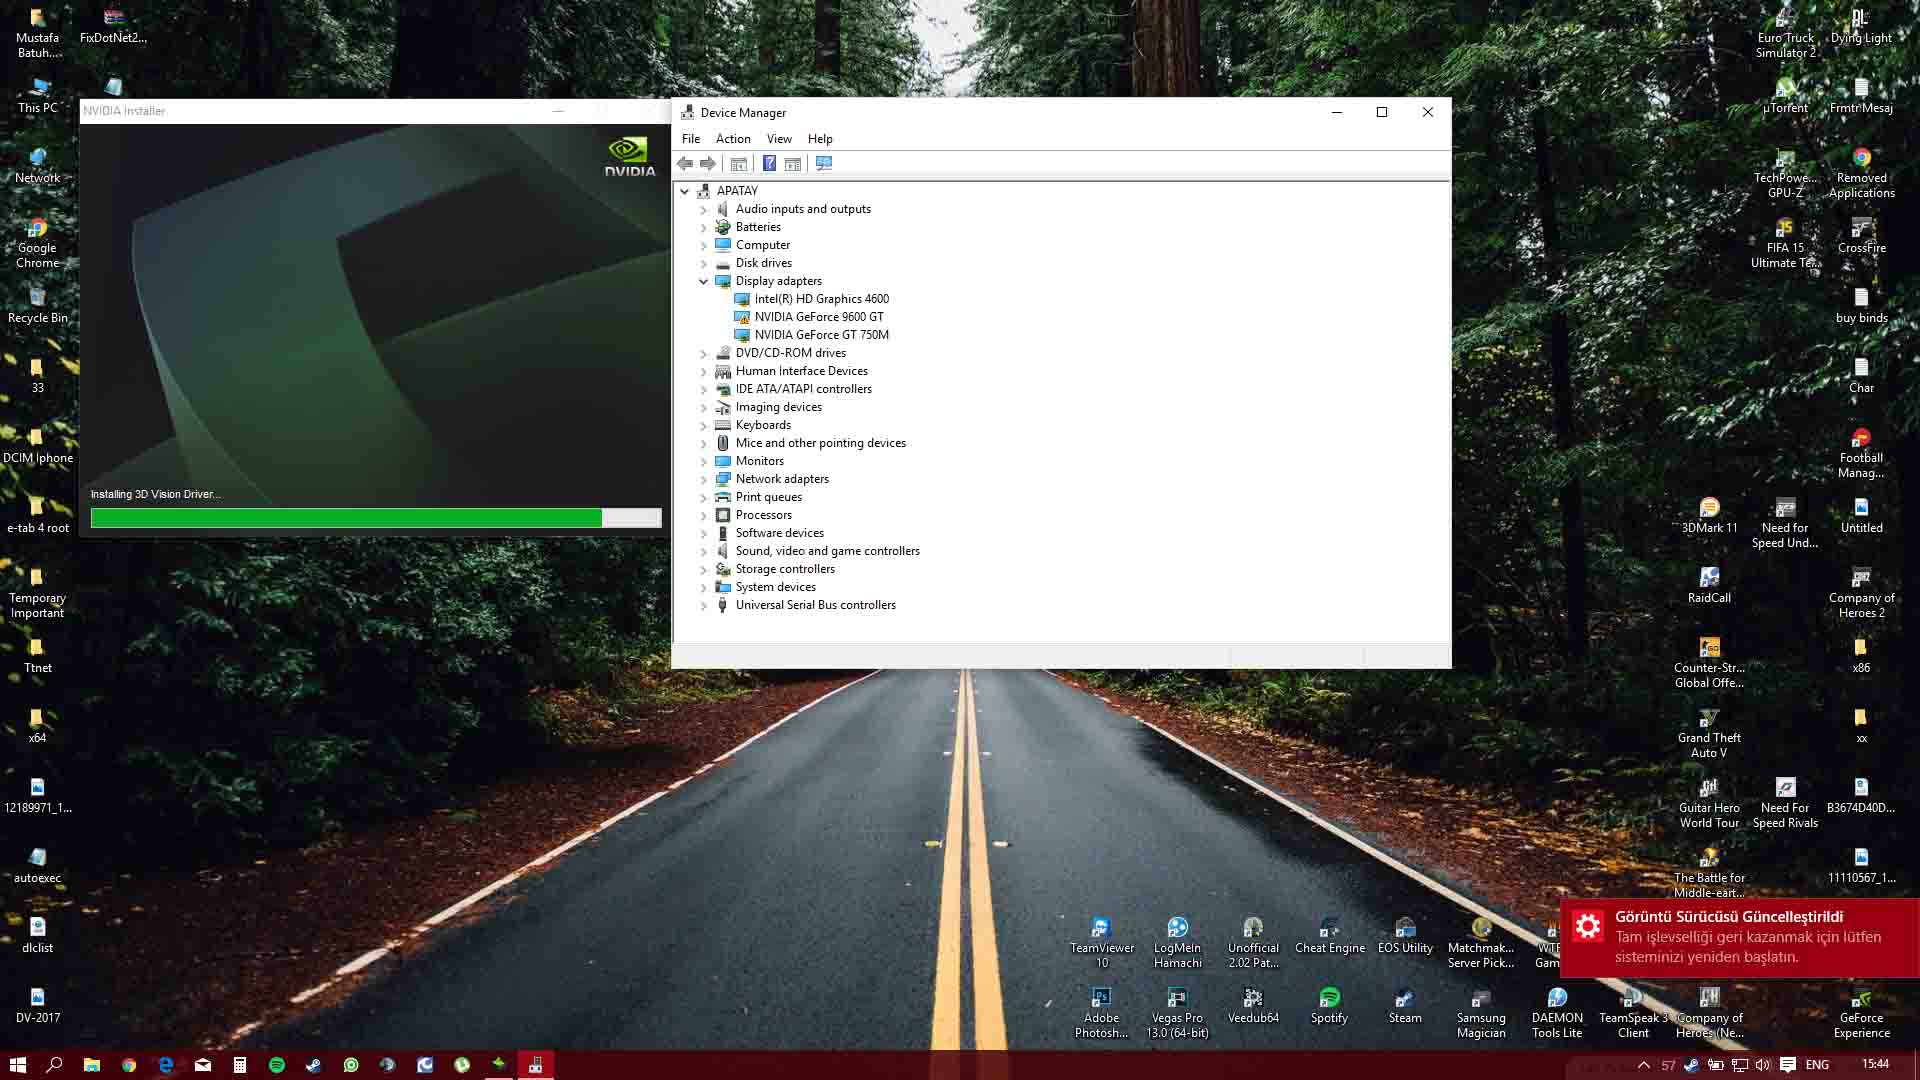Click the volume icon in system tray
This screenshot has width=1920, height=1080.
pyautogui.click(x=1763, y=1065)
